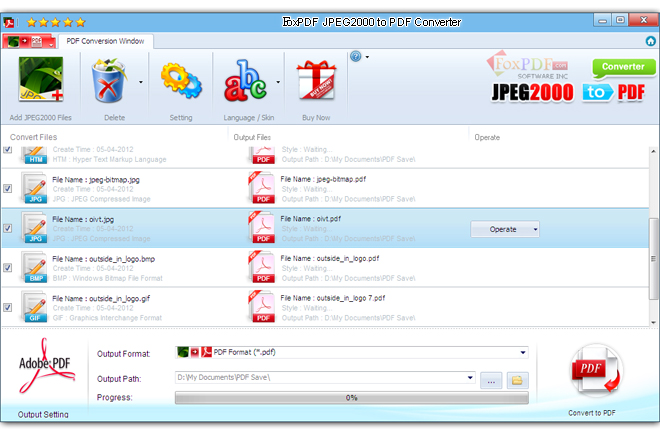Viewport: 660px width, 430px height.
Task: Click the vertical scrollbar thumb
Action: pos(653,258)
